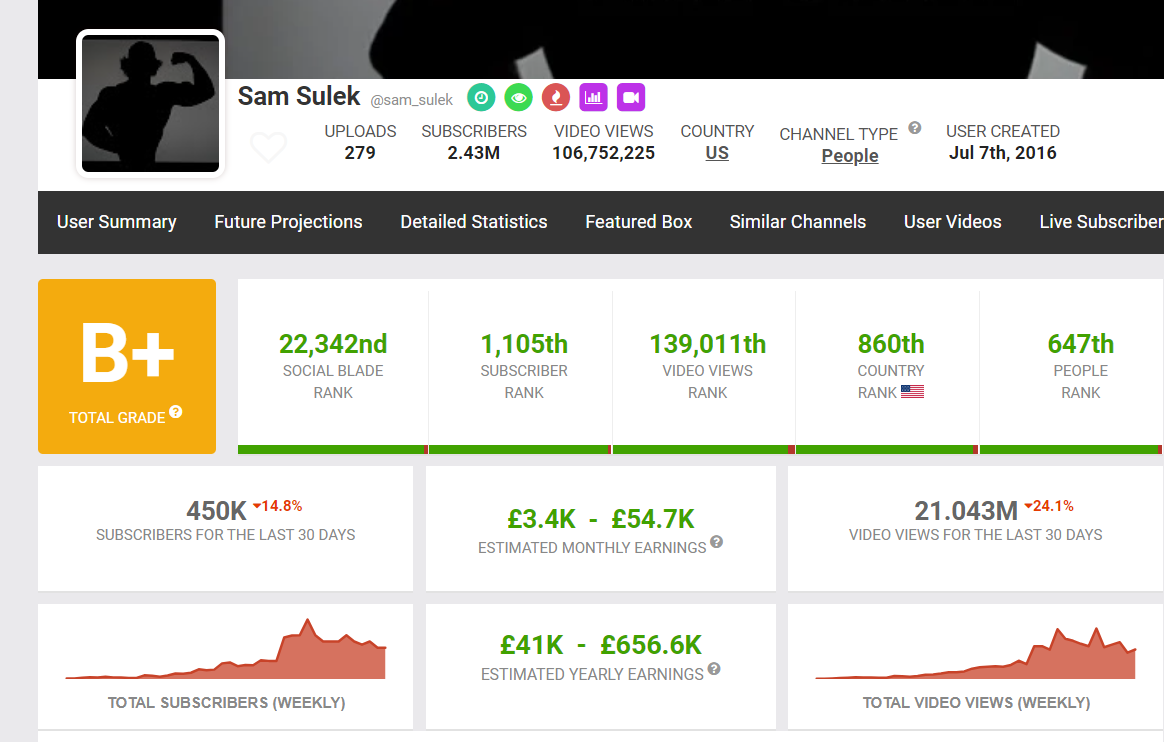Click the user created date Jul 7th, 2016

click(1002, 153)
